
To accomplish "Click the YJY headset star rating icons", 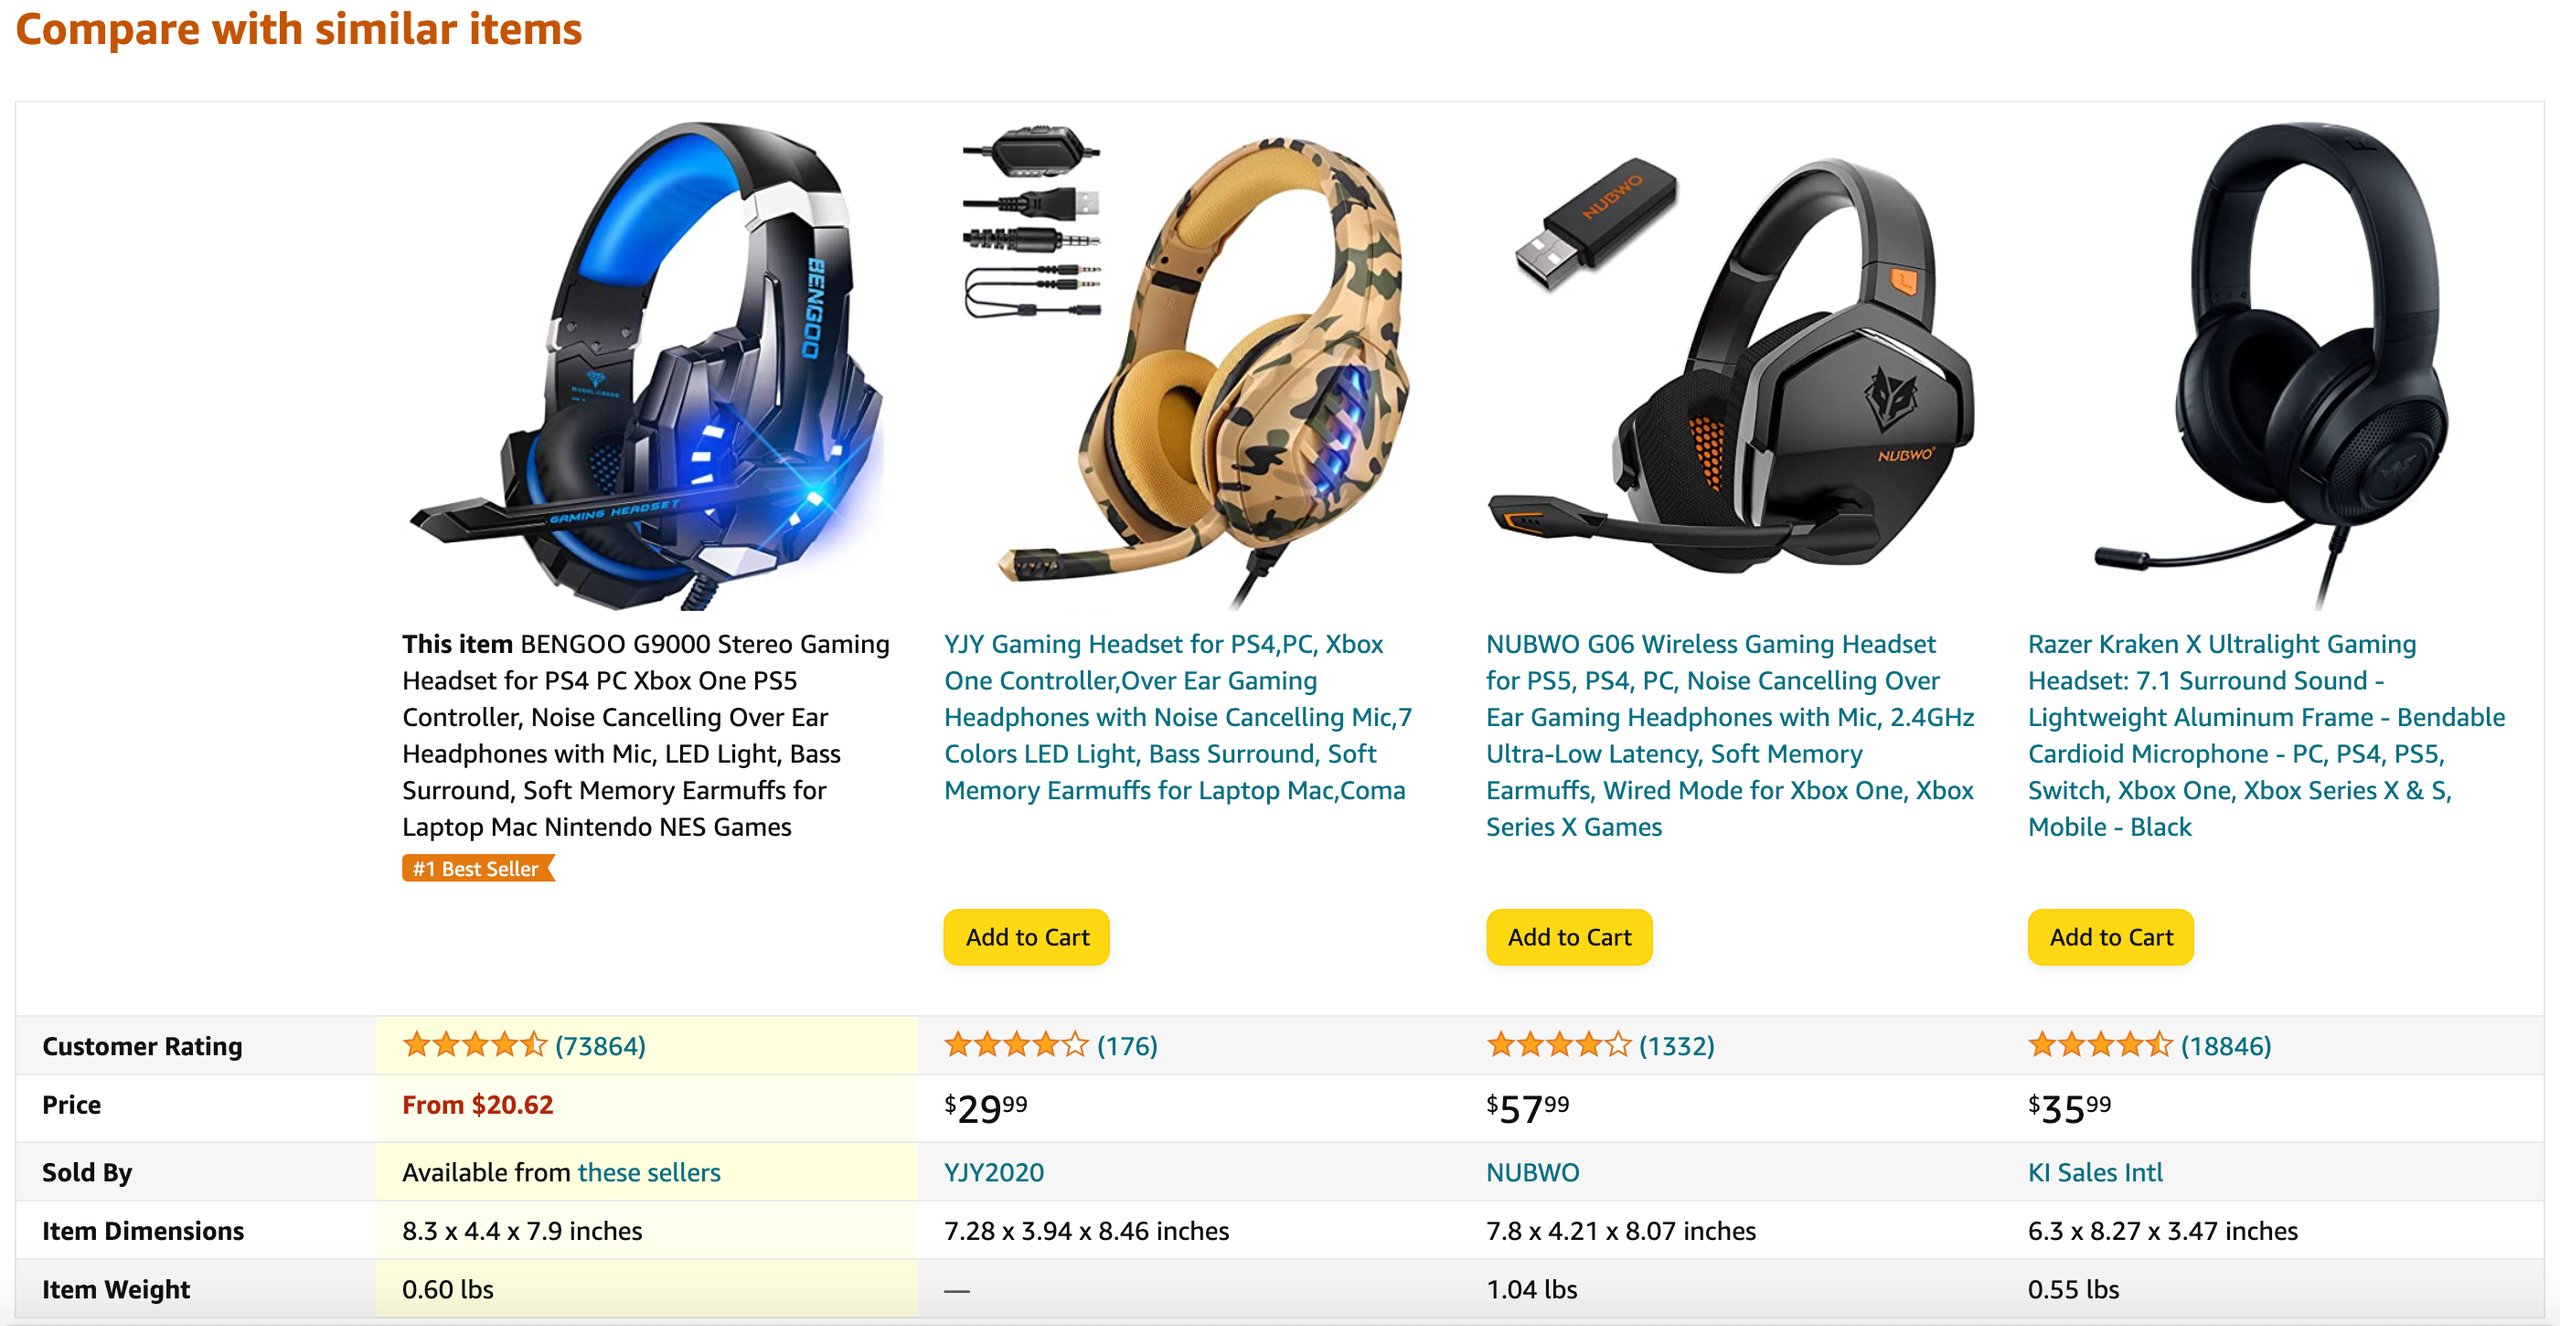I will tap(1016, 1045).
